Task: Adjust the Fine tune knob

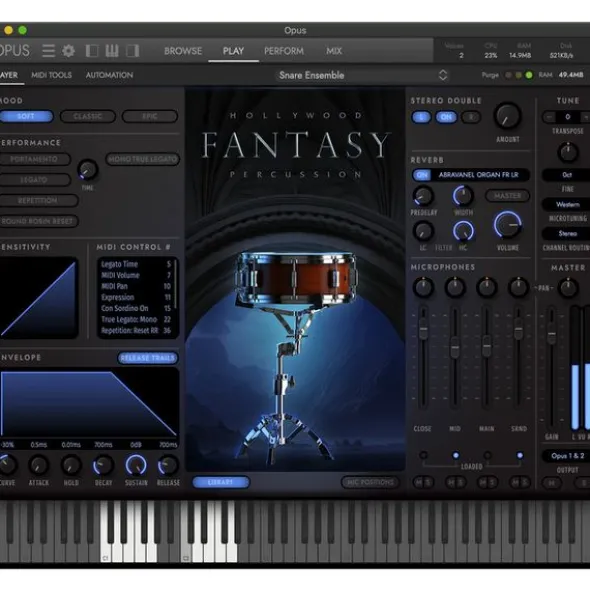Action: [x=568, y=153]
